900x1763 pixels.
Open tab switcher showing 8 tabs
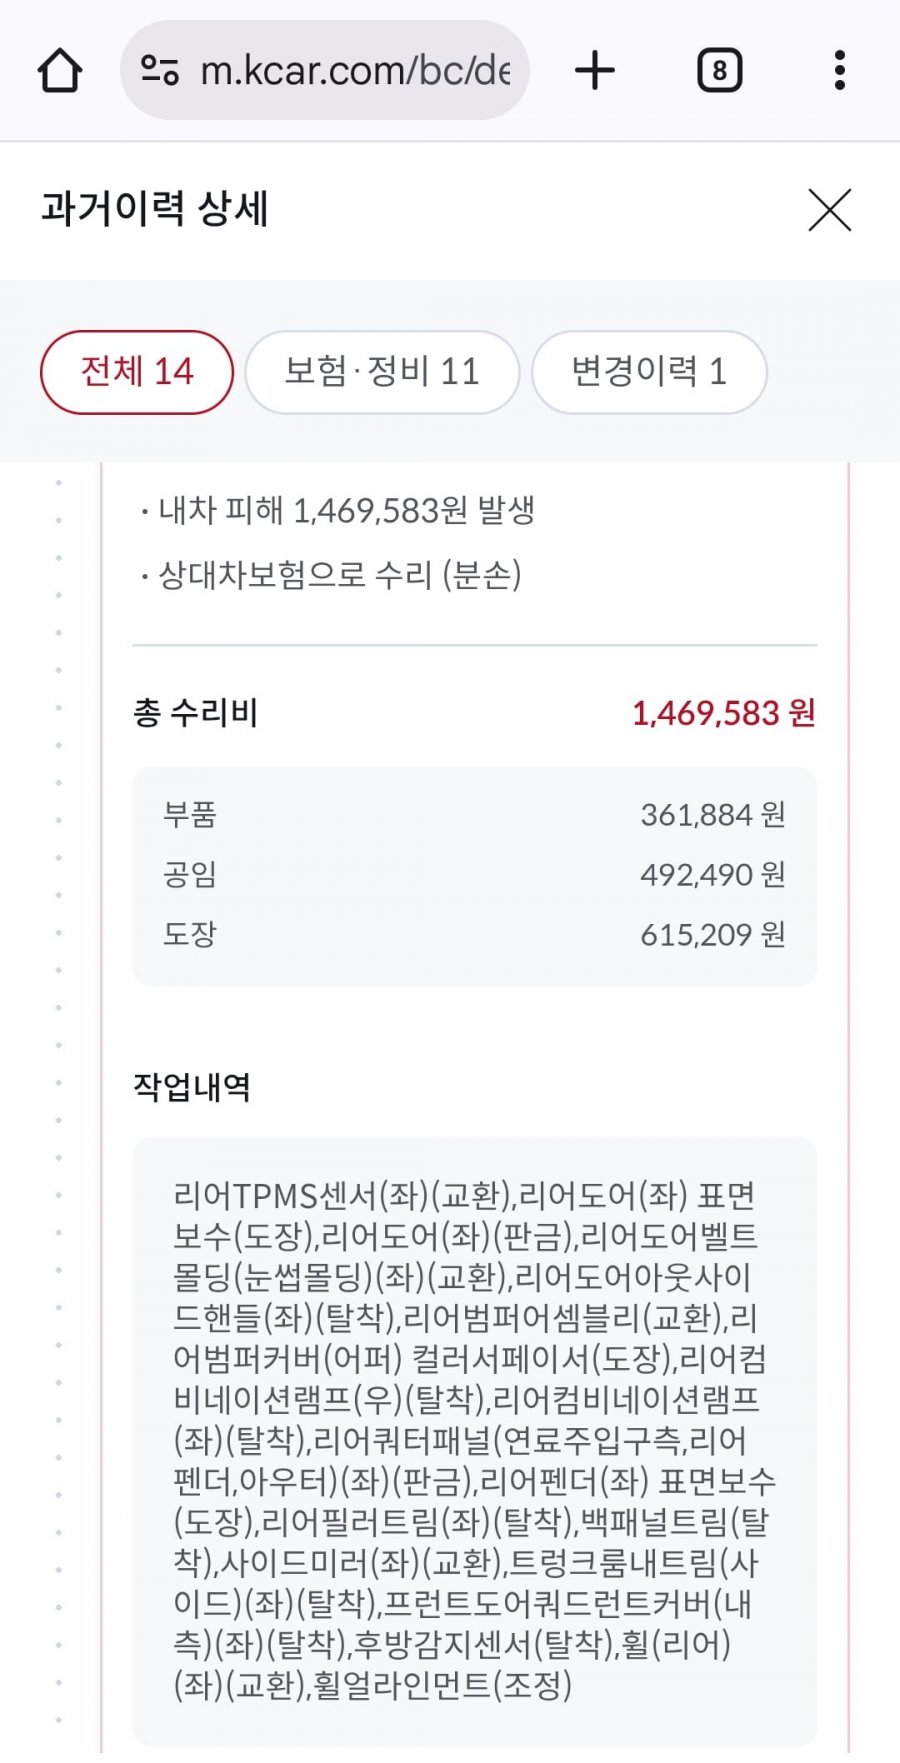tap(719, 71)
